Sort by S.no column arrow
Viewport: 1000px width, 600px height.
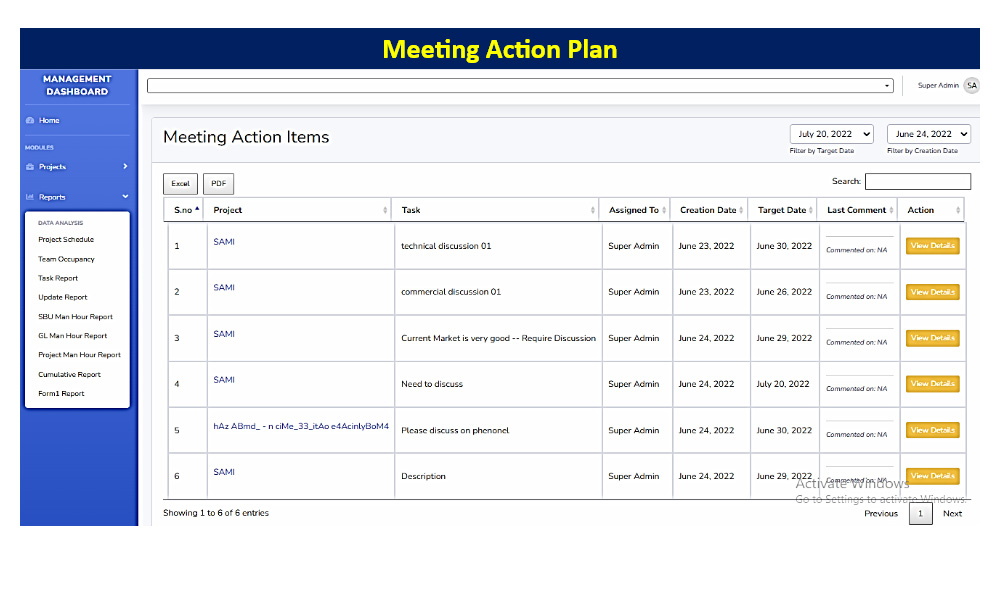click(197, 210)
